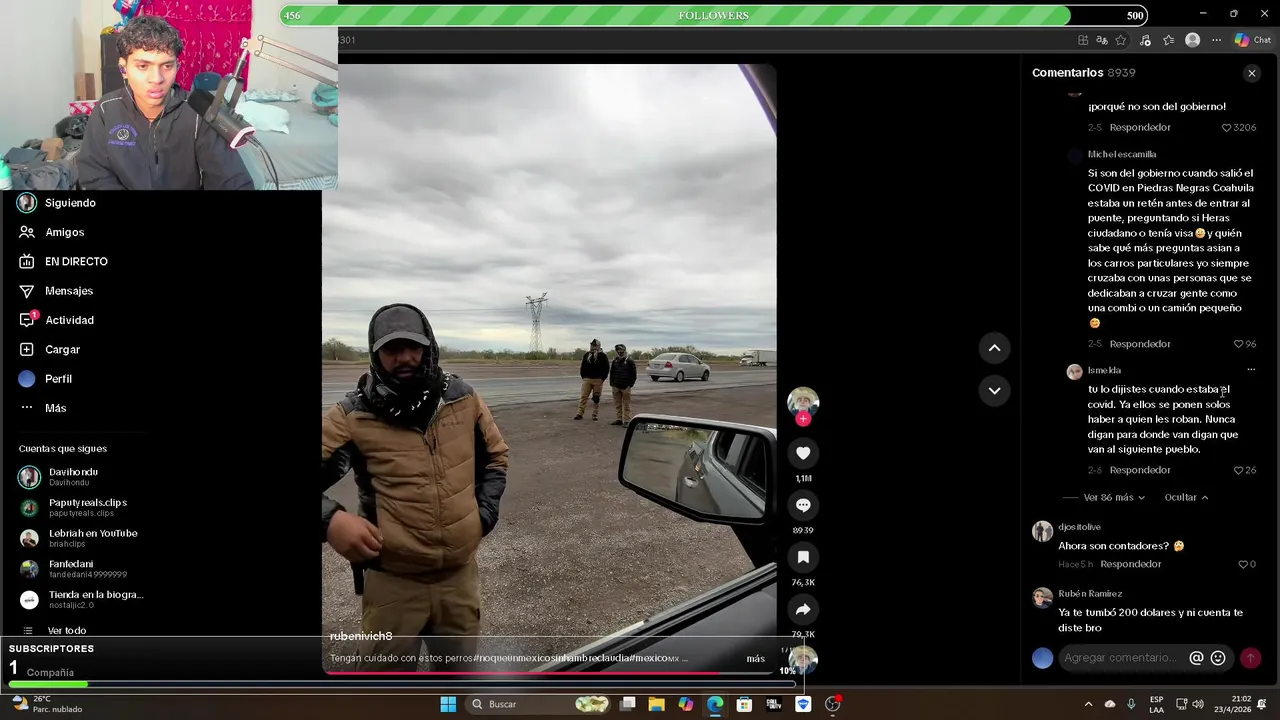Like the comment with 3206 likes
The height and width of the screenshot is (720, 1280).
[x=1227, y=128]
